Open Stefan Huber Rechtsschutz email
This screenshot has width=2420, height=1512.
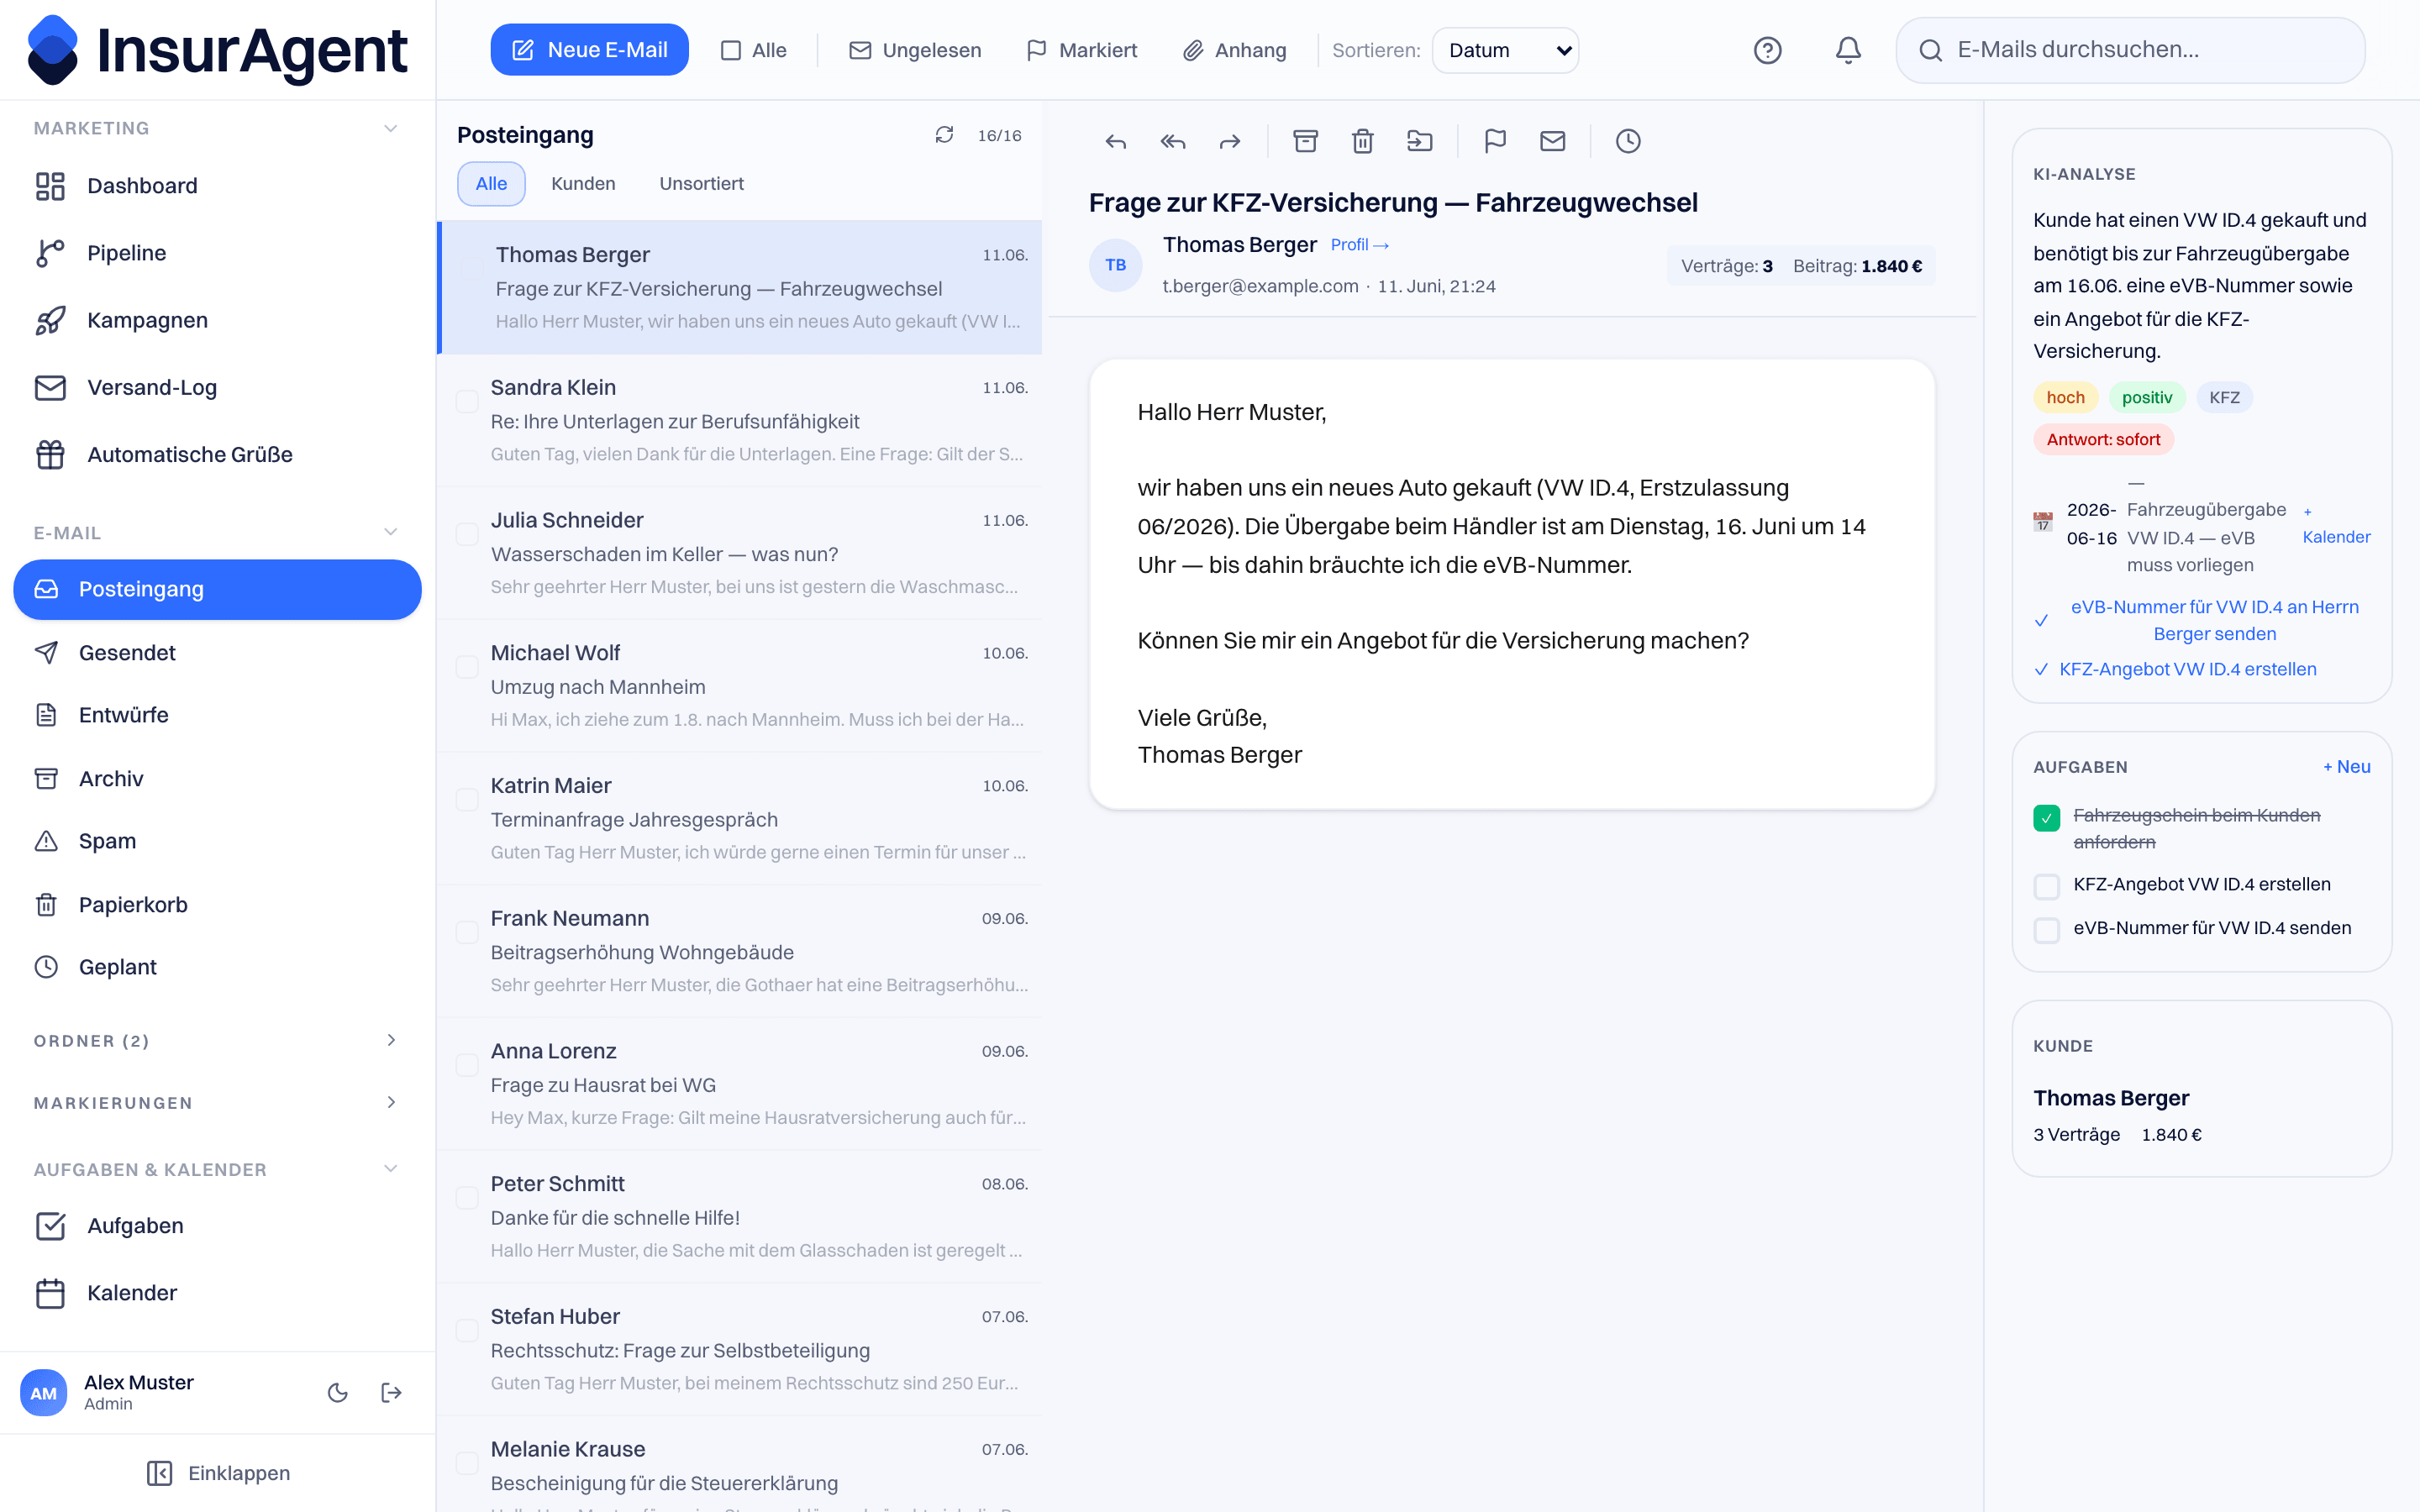click(x=739, y=1349)
